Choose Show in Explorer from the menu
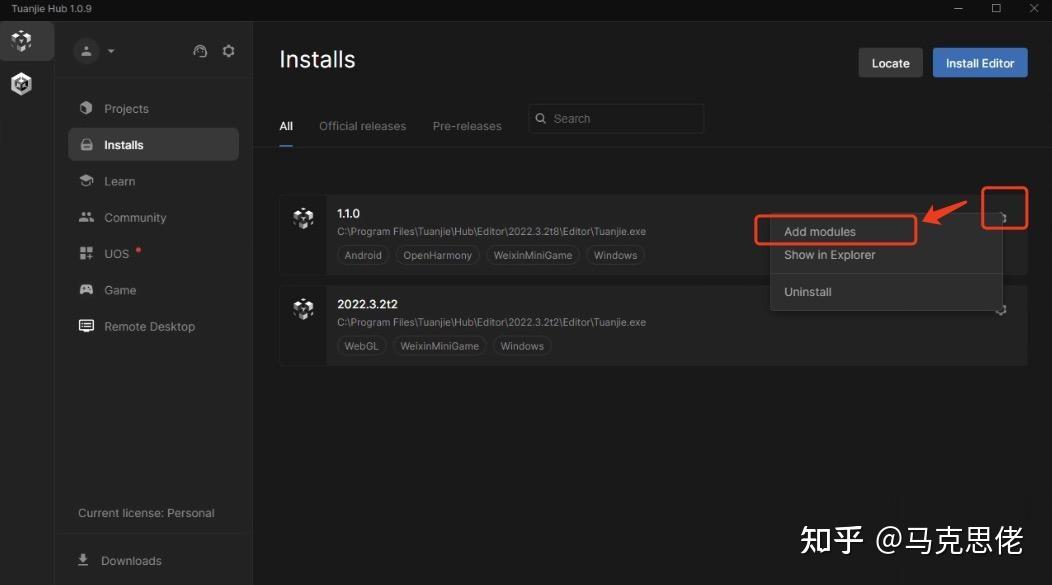Image resolution: width=1052 pixels, height=585 pixels. coord(829,255)
